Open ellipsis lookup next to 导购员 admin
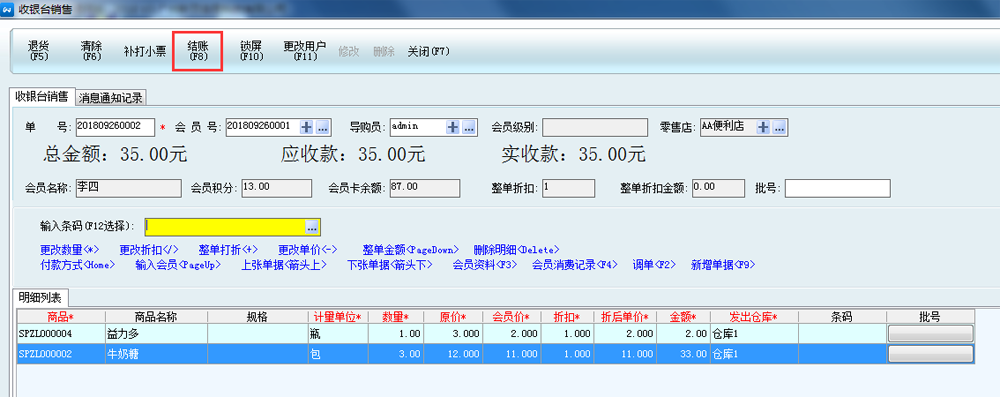The height and width of the screenshot is (397, 1000). [469, 127]
